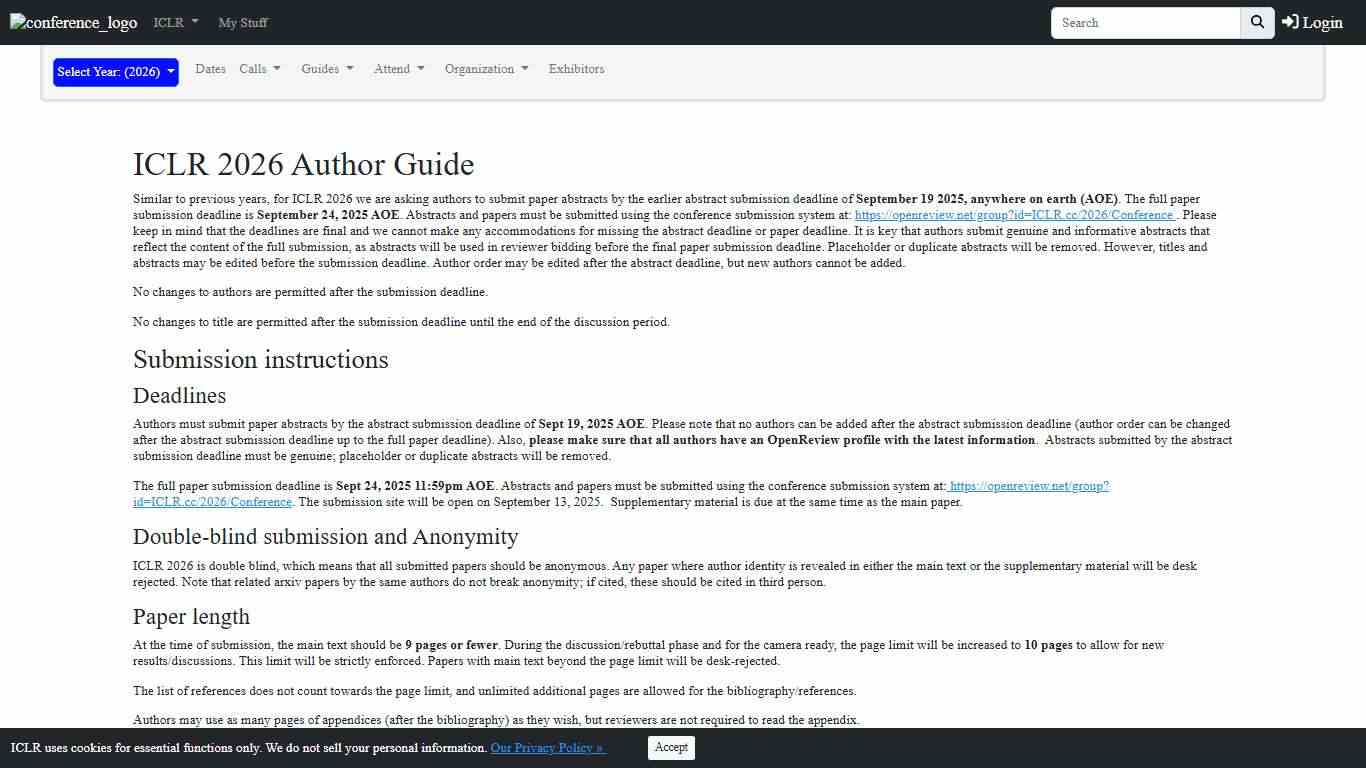This screenshot has height=768, width=1366.
Task: Expand the My Stuff menu
Action: coord(242,22)
